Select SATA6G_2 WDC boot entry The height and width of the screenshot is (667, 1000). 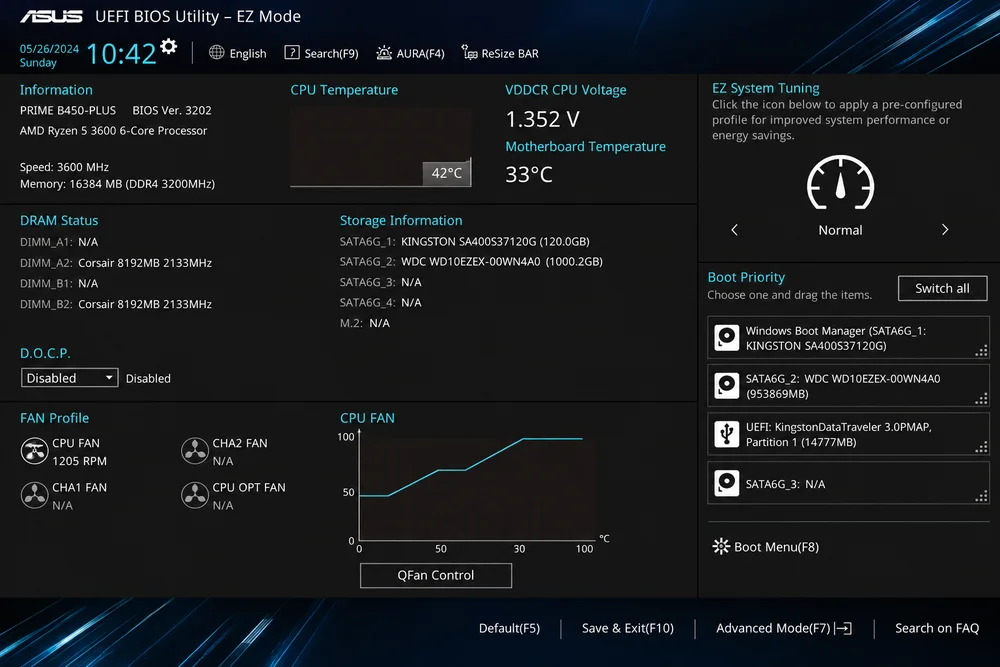[x=848, y=386]
